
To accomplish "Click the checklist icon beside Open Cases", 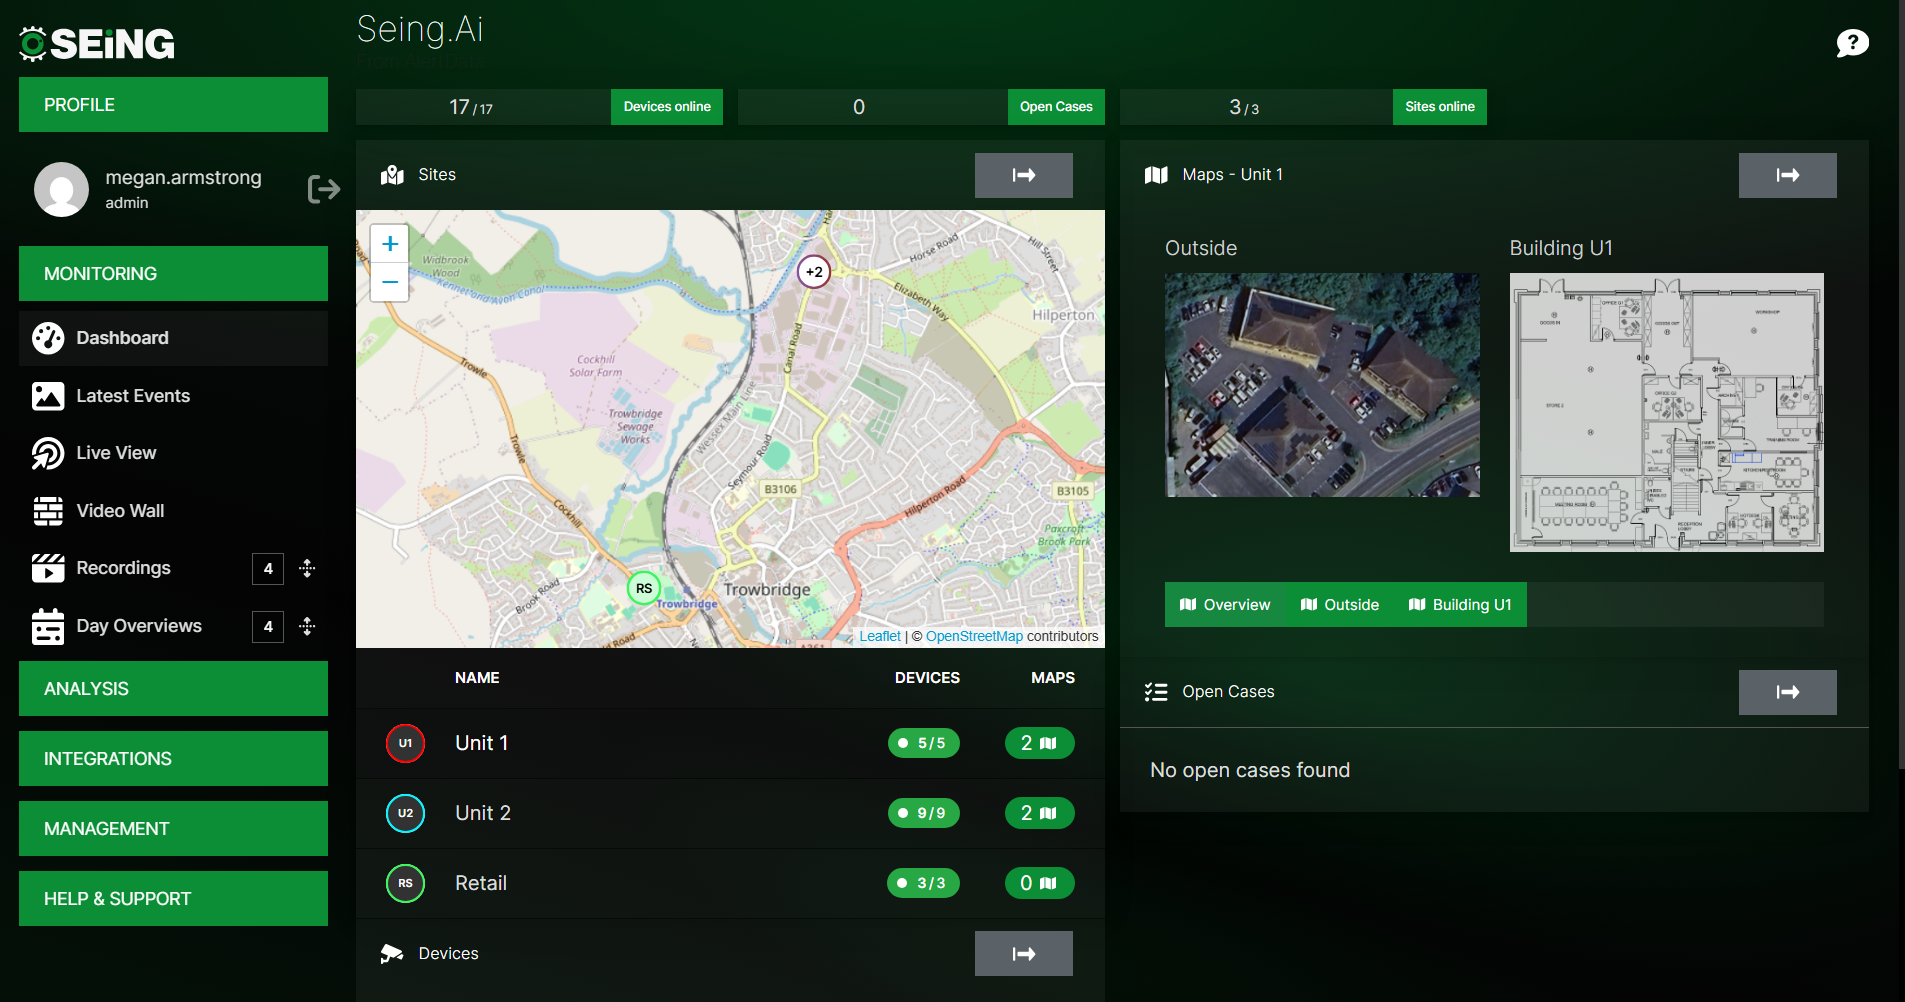I will click(1156, 691).
